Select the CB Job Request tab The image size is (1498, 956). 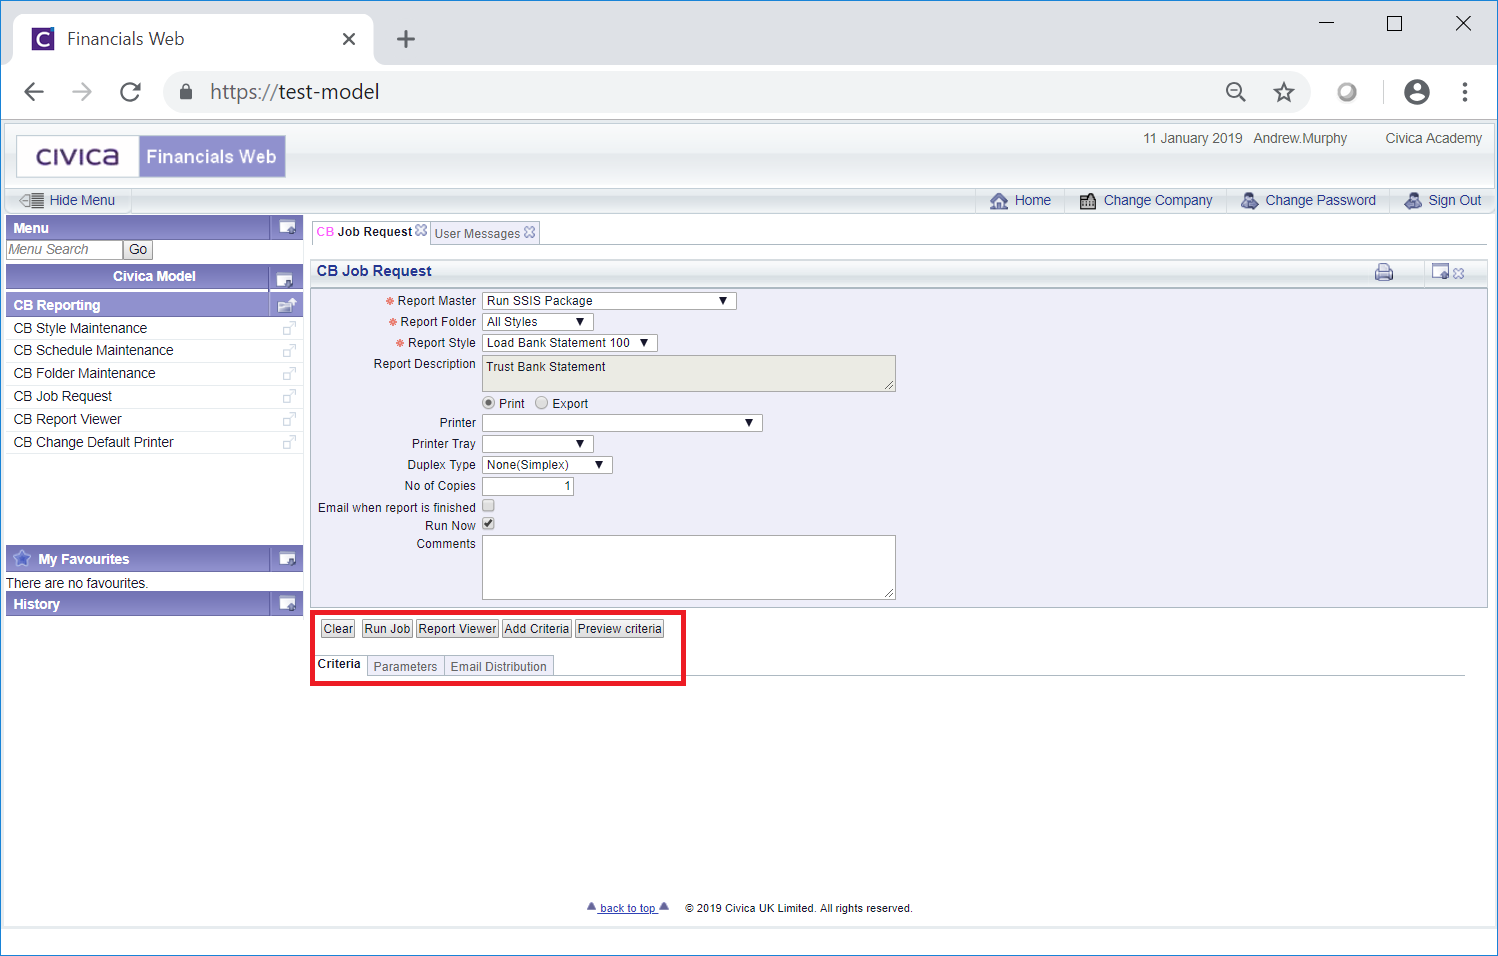tap(364, 232)
